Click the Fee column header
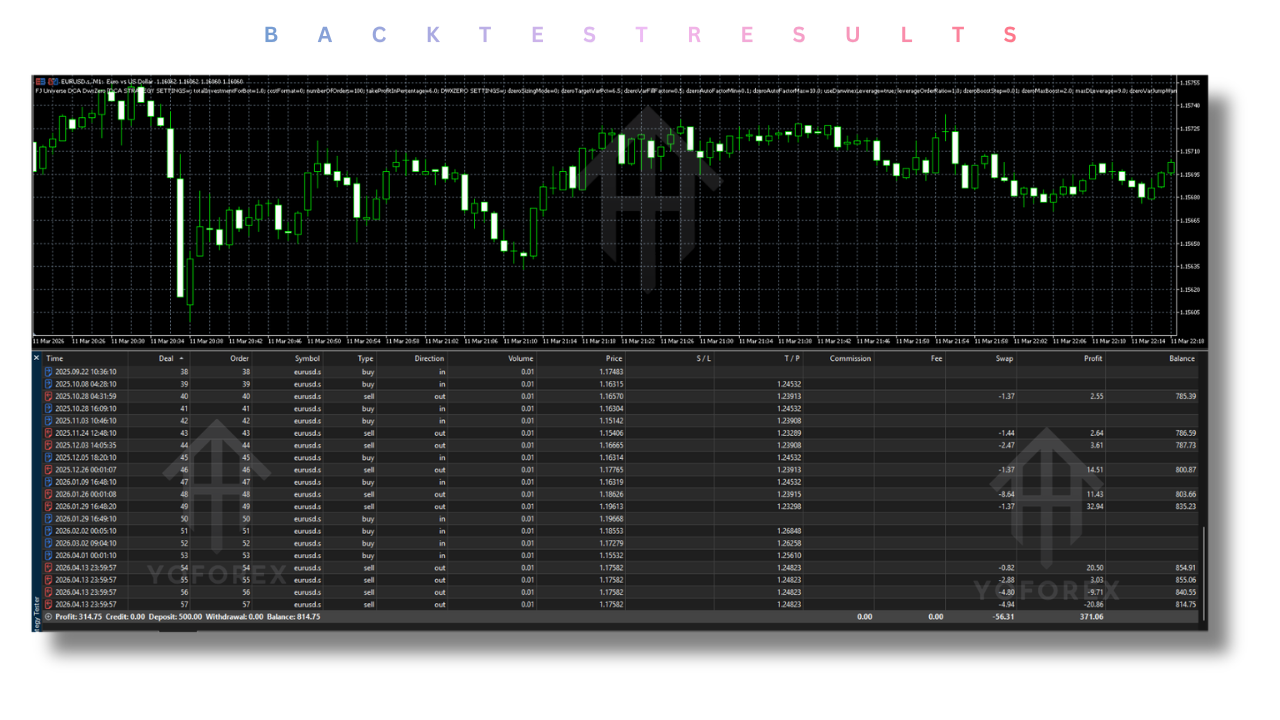 tap(936, 358)
